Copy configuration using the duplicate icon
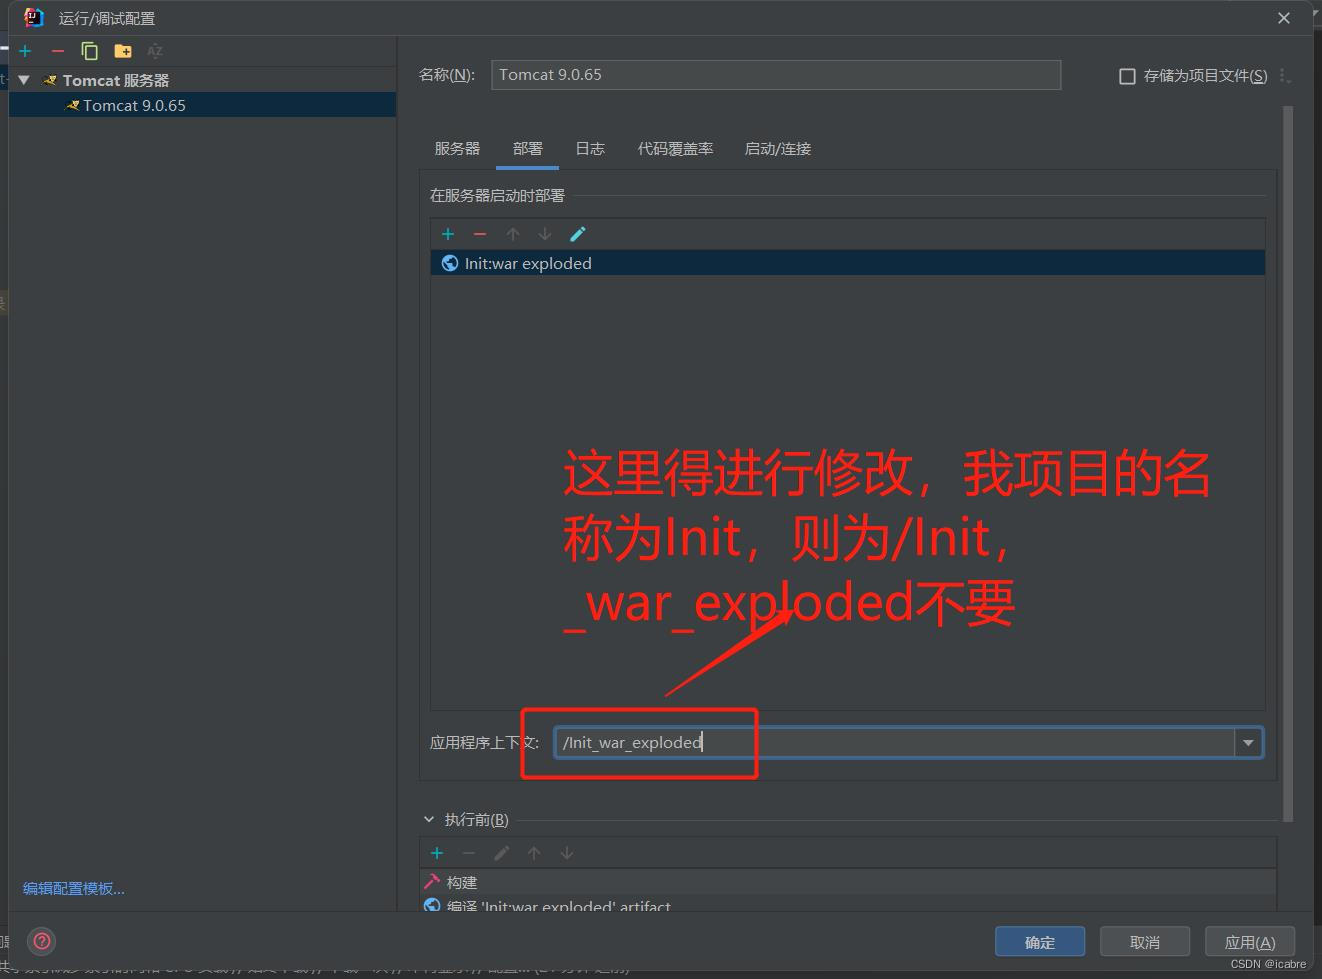 coord(89,51)
